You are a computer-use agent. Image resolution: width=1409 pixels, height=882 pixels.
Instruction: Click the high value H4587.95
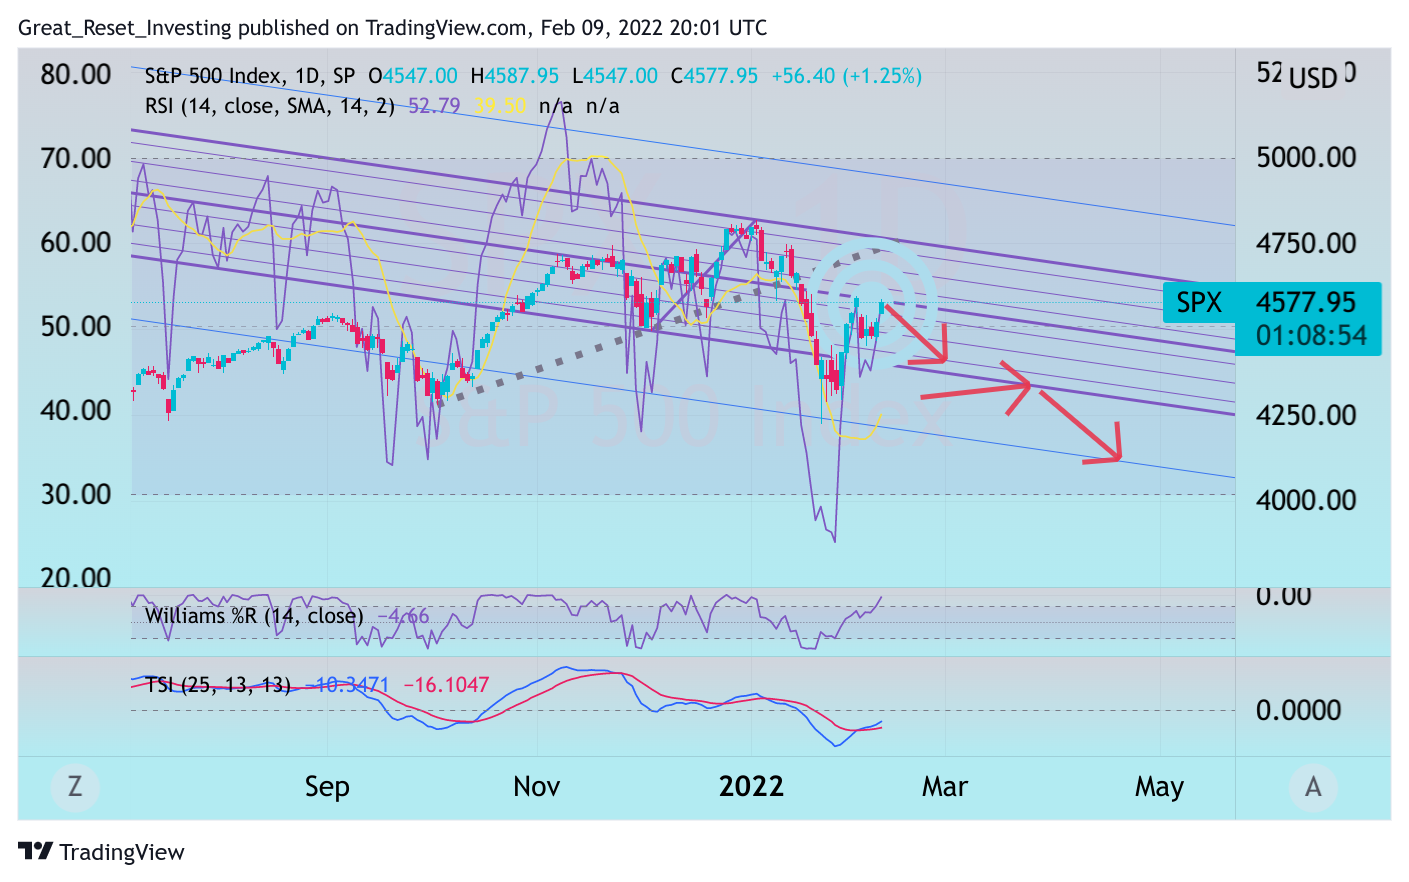click(515, 76)
